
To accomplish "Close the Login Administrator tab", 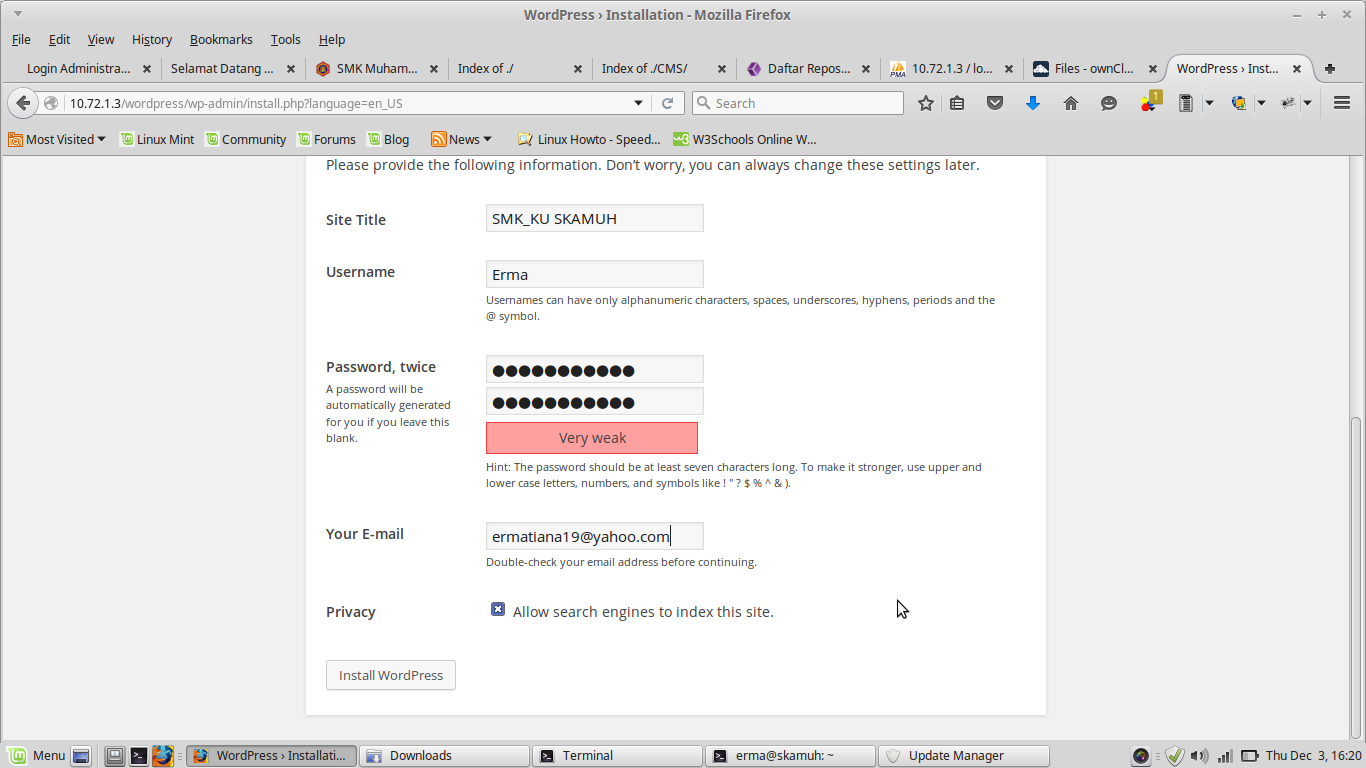I will [x=146, y=69].
